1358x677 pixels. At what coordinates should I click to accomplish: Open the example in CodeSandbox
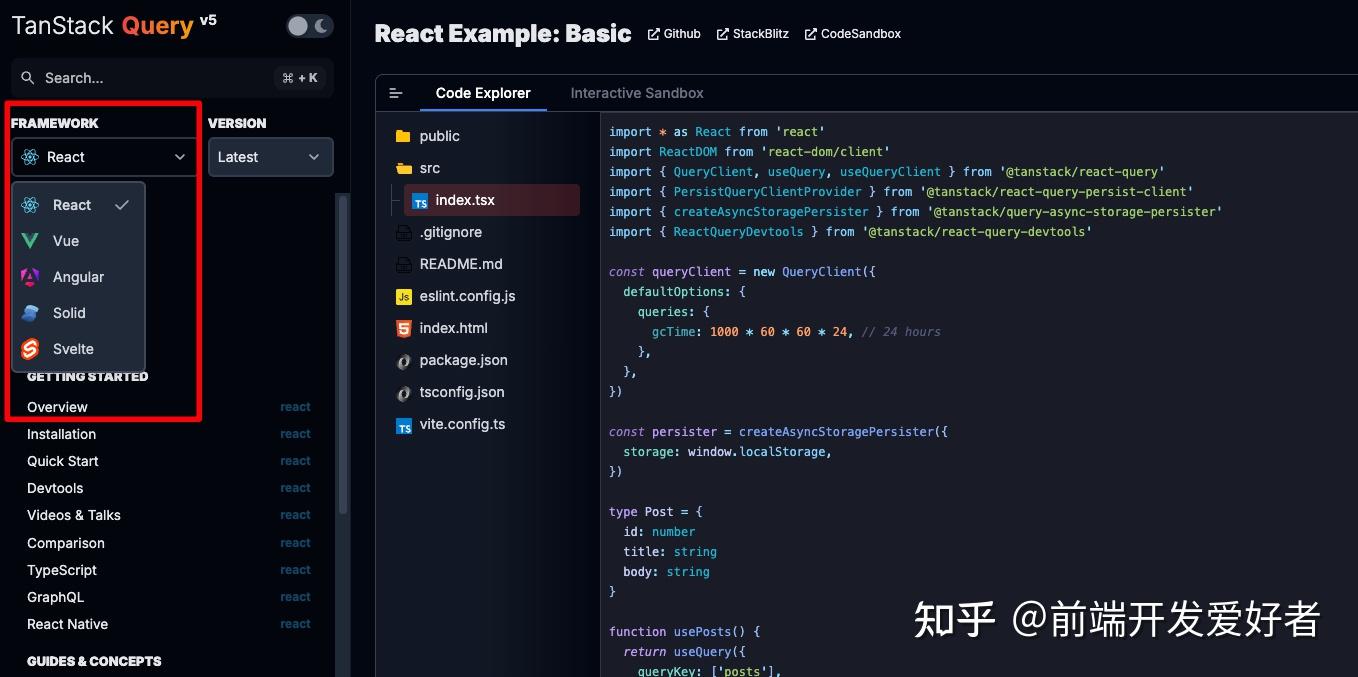point(852,34)
